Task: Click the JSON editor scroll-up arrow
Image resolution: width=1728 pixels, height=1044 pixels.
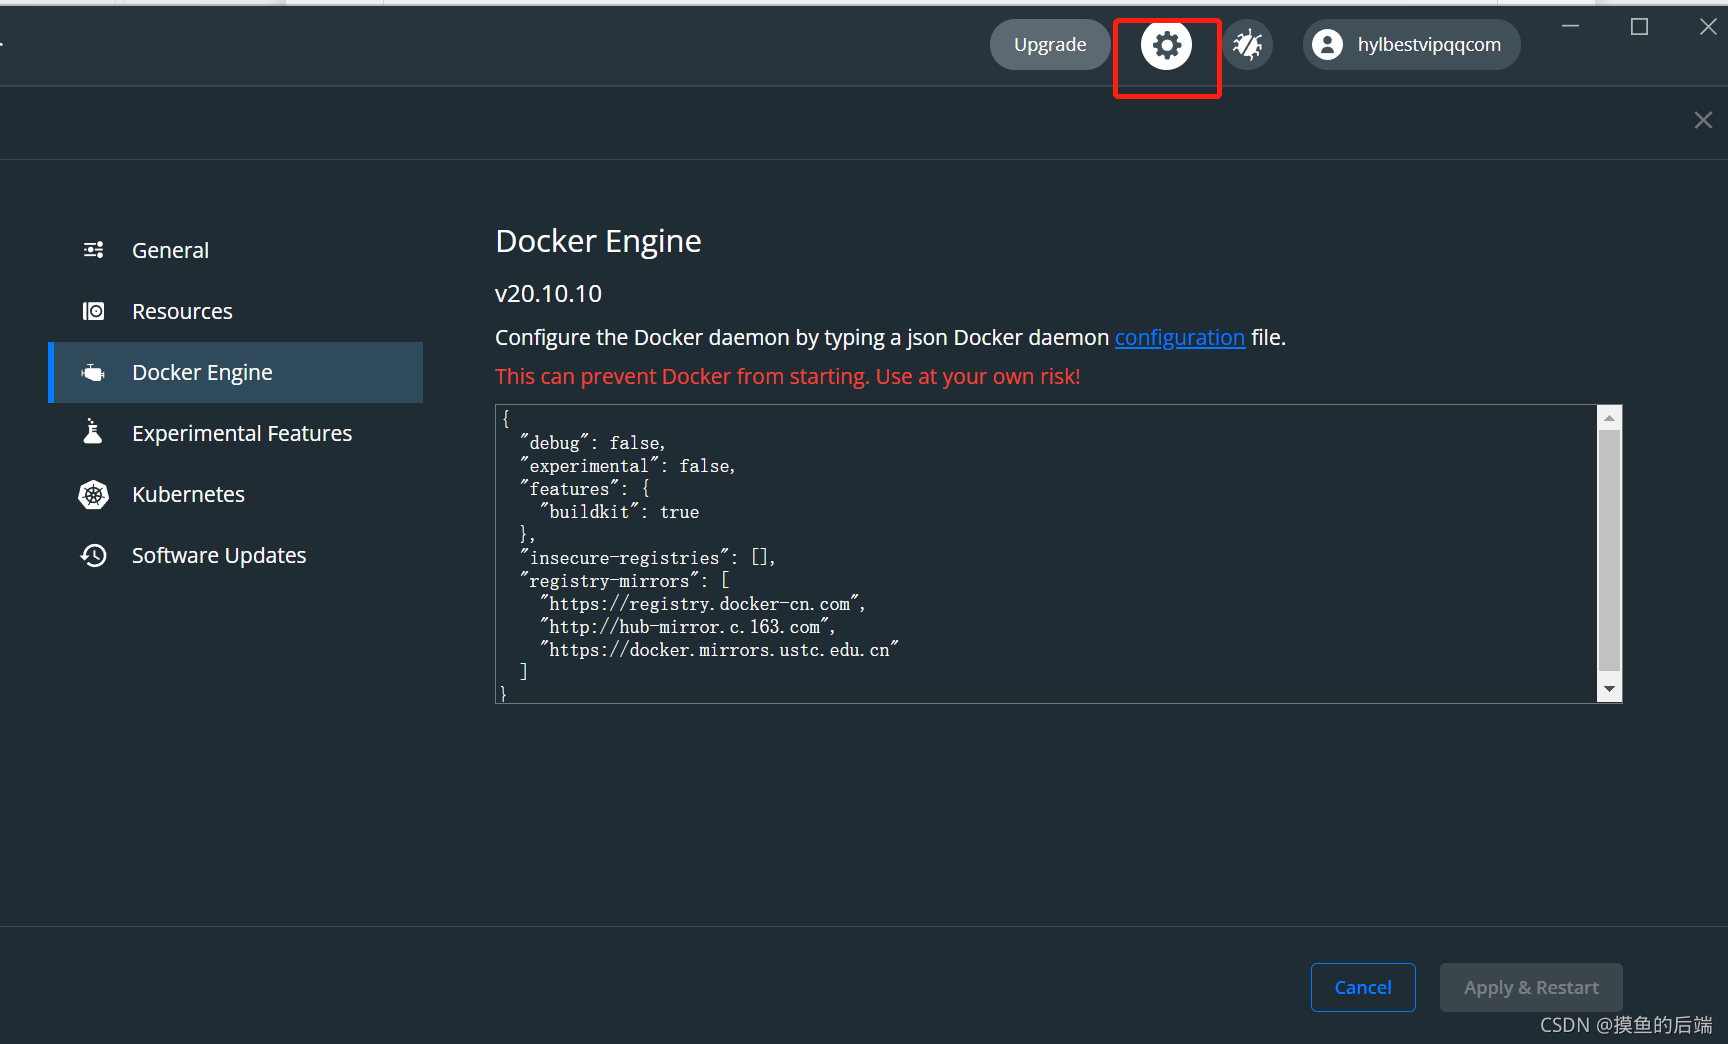Action: click(x=1609, y=418)
